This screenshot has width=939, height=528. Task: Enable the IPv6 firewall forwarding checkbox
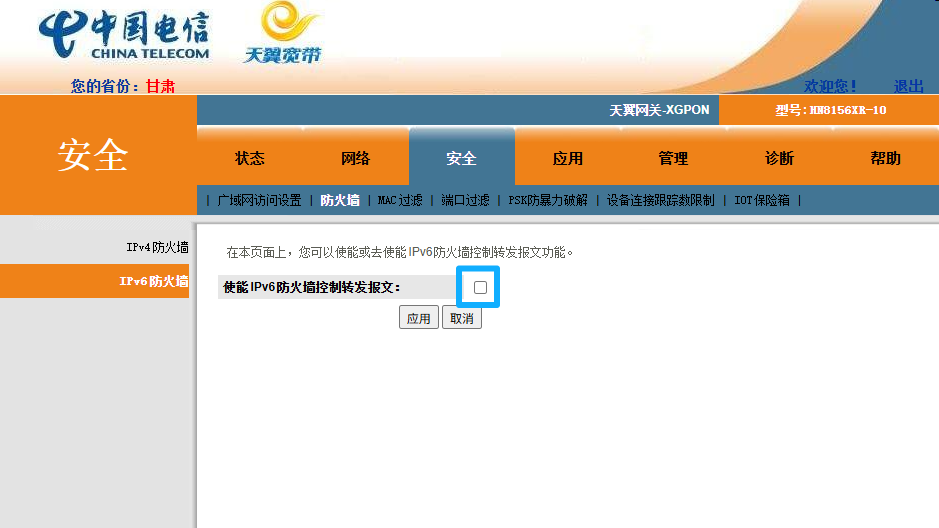(x=480, y=287)
